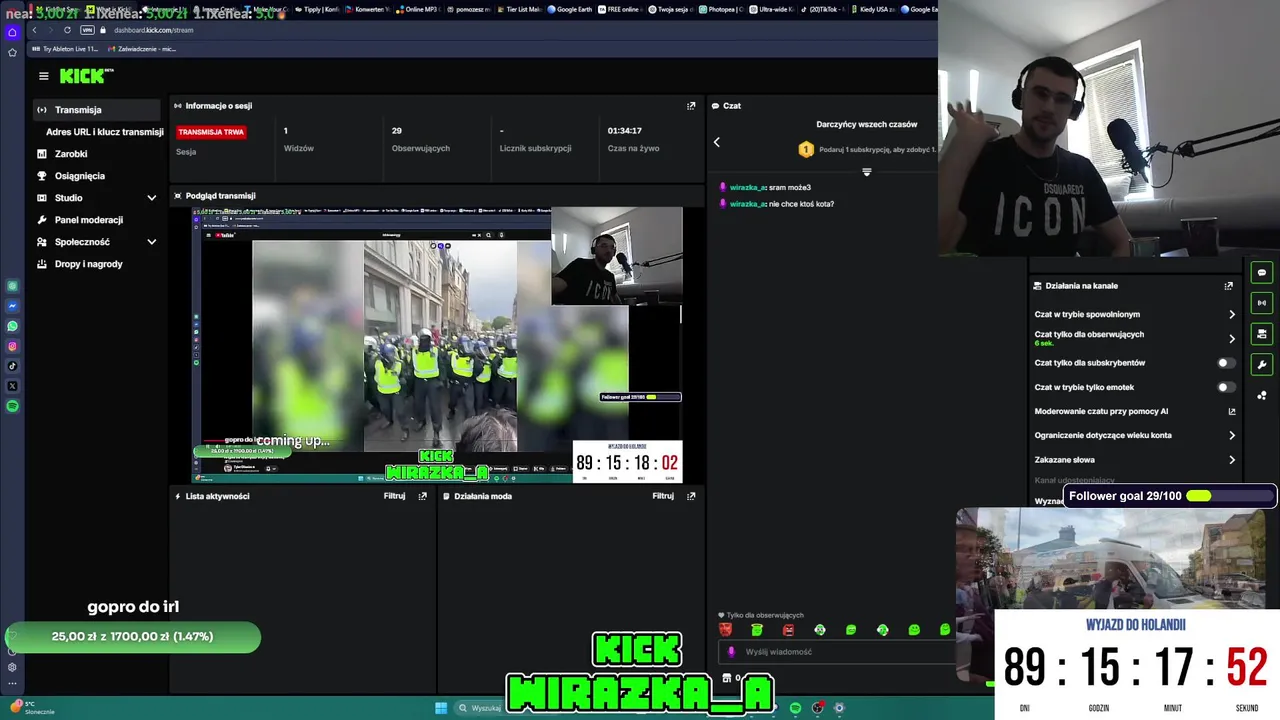
Task: Filter the Działania moda panel
Action: click(663, 496)
